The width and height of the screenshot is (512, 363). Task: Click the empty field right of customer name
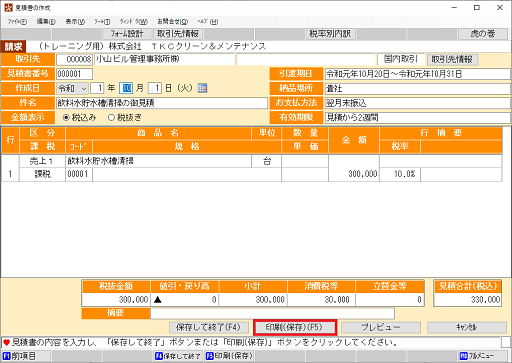click(x=306, y=60)
